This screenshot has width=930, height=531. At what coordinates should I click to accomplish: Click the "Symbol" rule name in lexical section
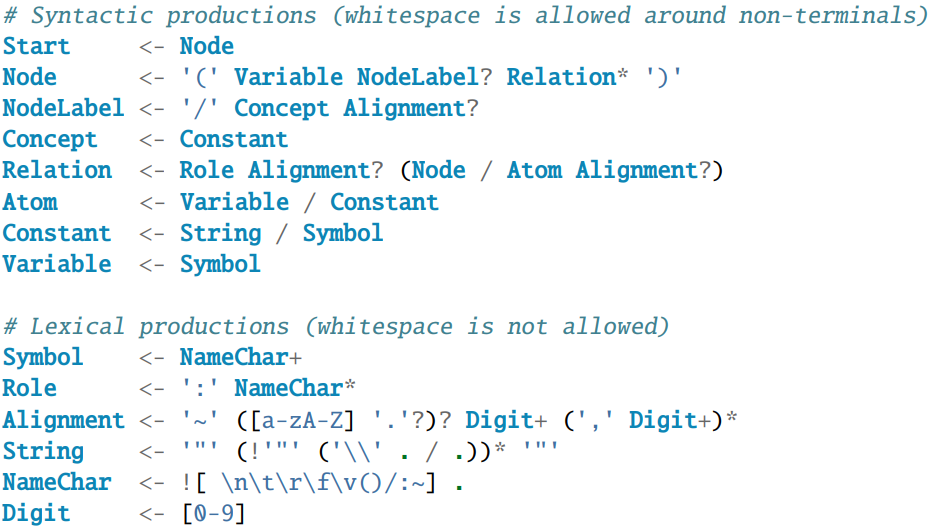[43, 357]
